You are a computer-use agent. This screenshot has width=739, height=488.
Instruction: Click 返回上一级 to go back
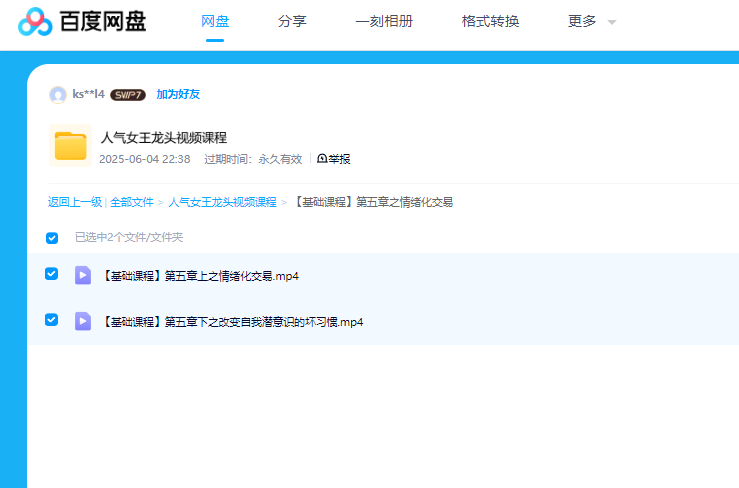[74, 202]
